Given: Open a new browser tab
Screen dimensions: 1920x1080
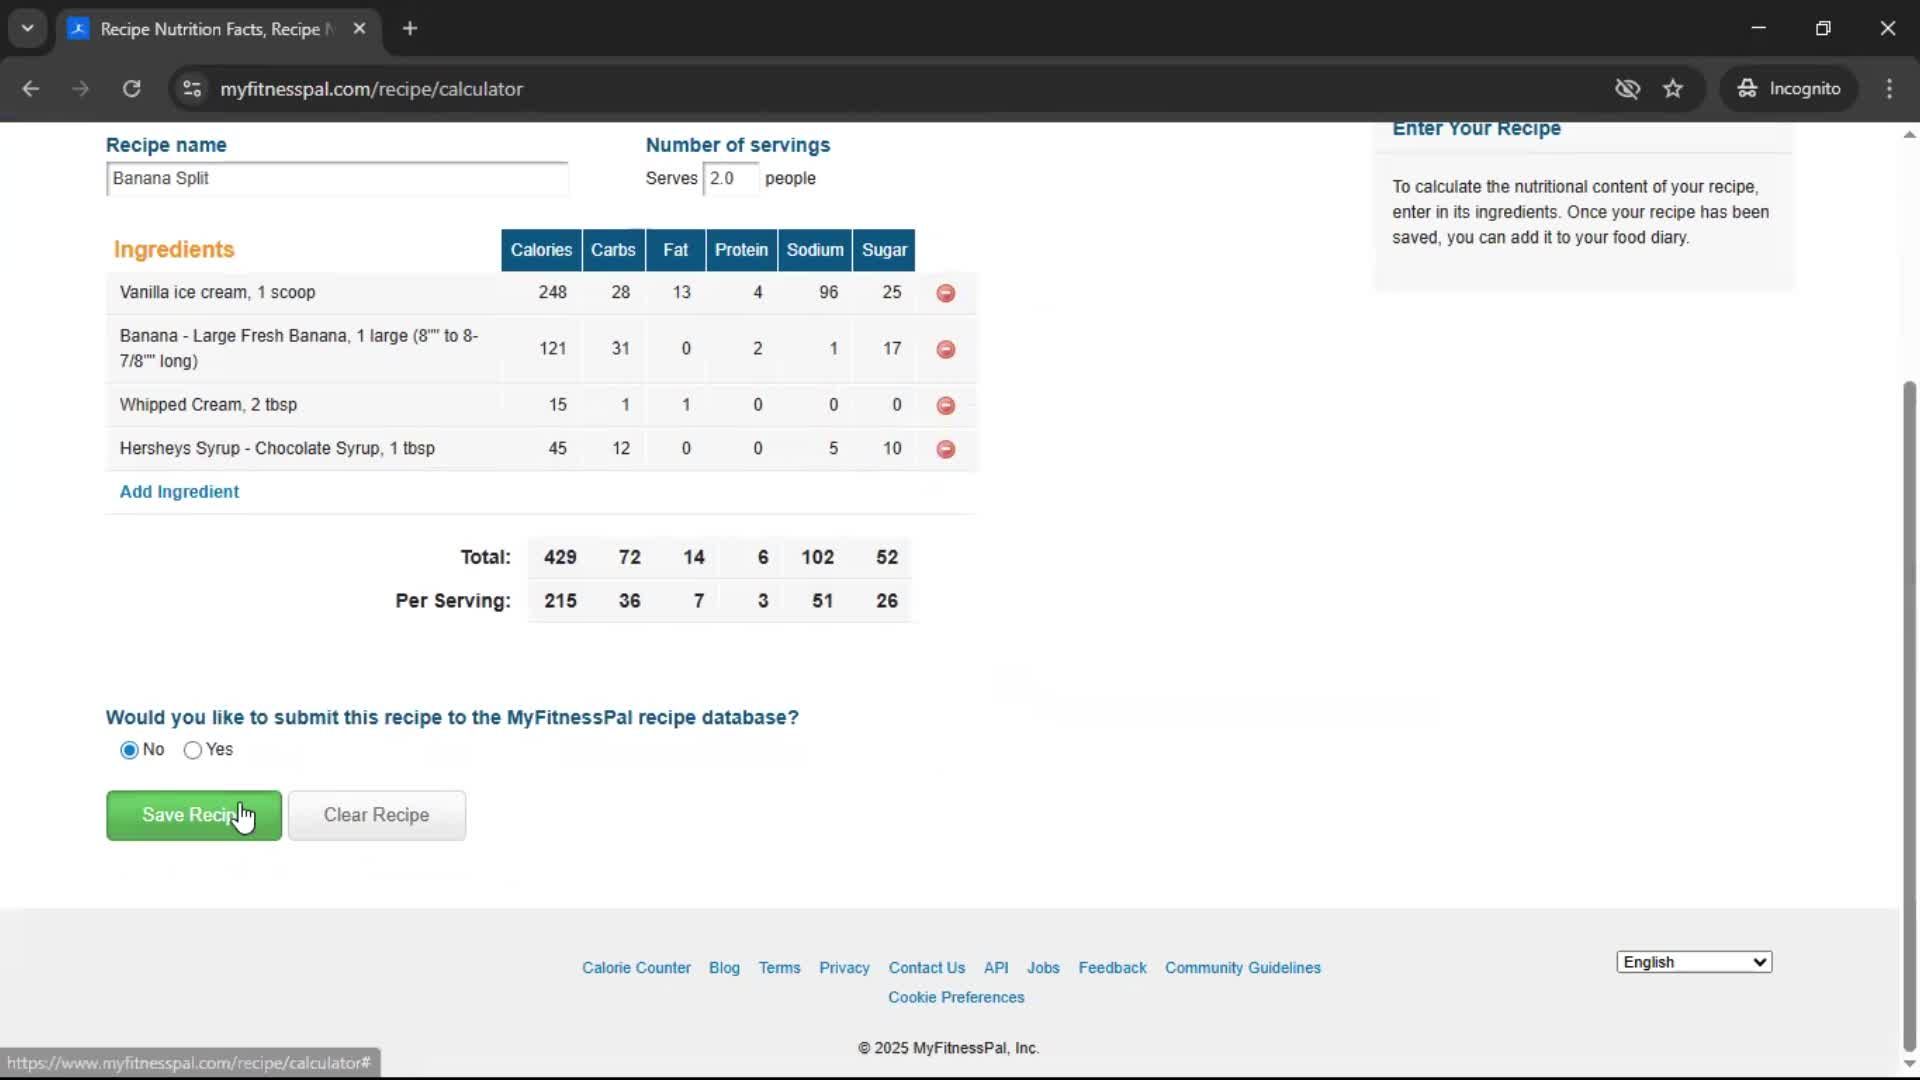Looking at the screenshot, I should (x=410, y=29).
